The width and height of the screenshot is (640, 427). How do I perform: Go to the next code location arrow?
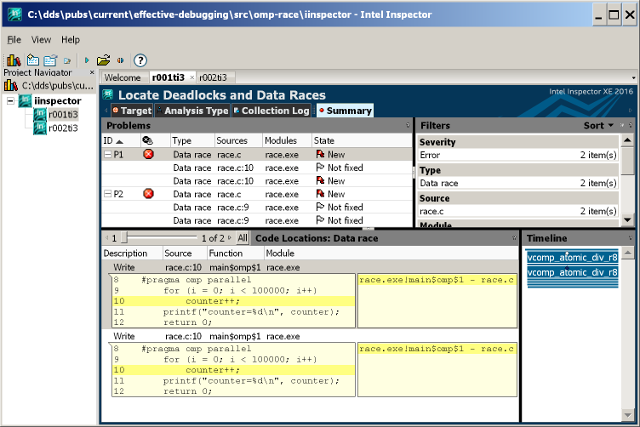click(229, 238)
